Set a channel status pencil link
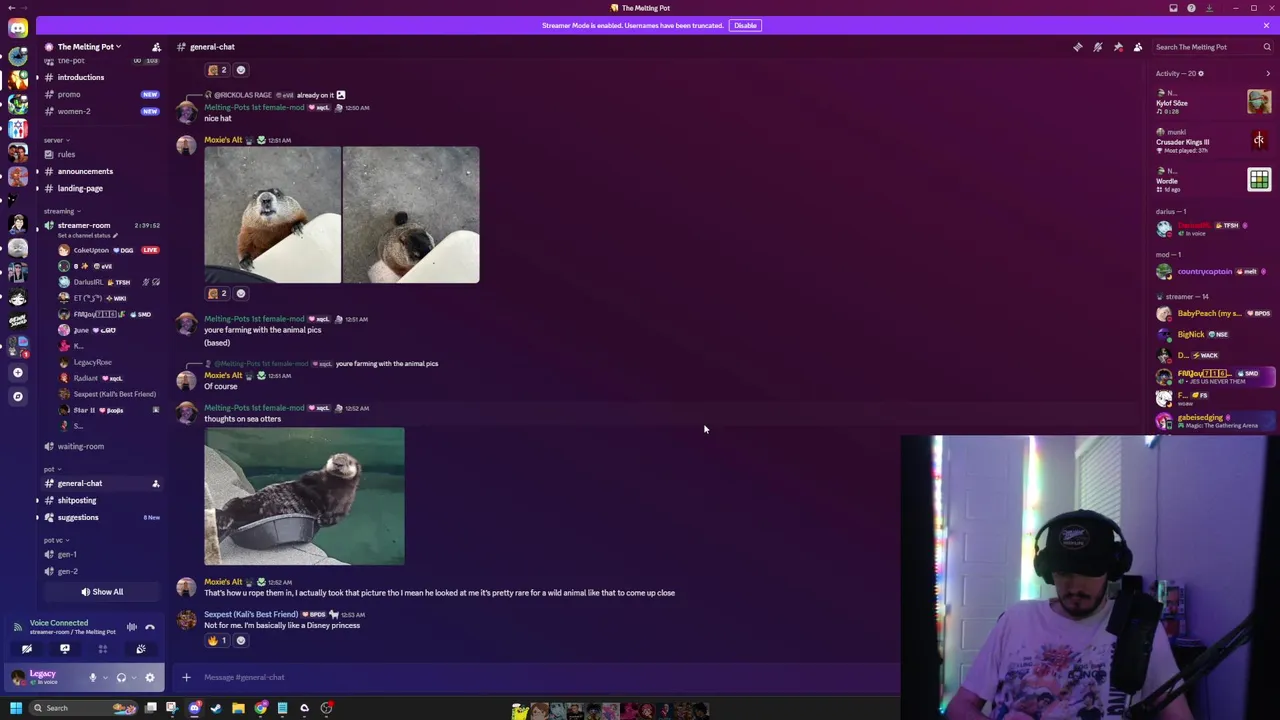This screenshot has width=1280, height=720. 88,236
